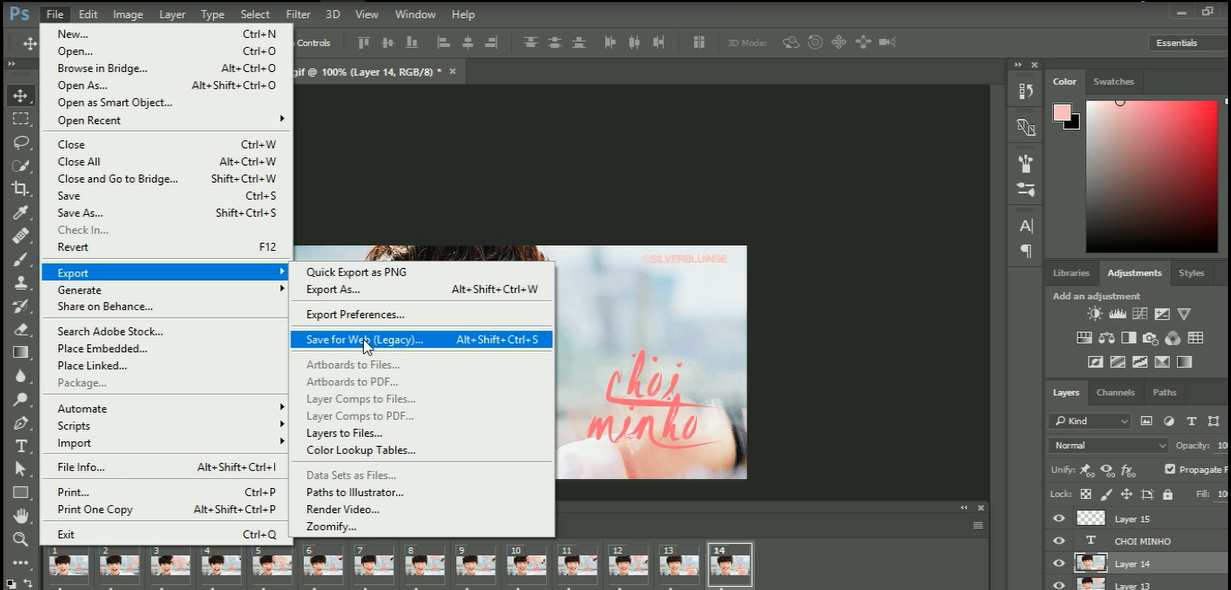This screenshot has width=1231, height=590.
Task: Click the foreground color swatch
Action: point(1062,112)
